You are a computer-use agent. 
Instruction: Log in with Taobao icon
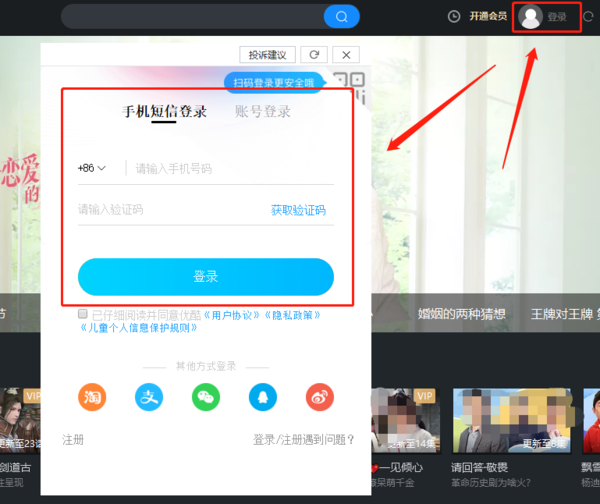pyautogui.click(x=92, y=397)
